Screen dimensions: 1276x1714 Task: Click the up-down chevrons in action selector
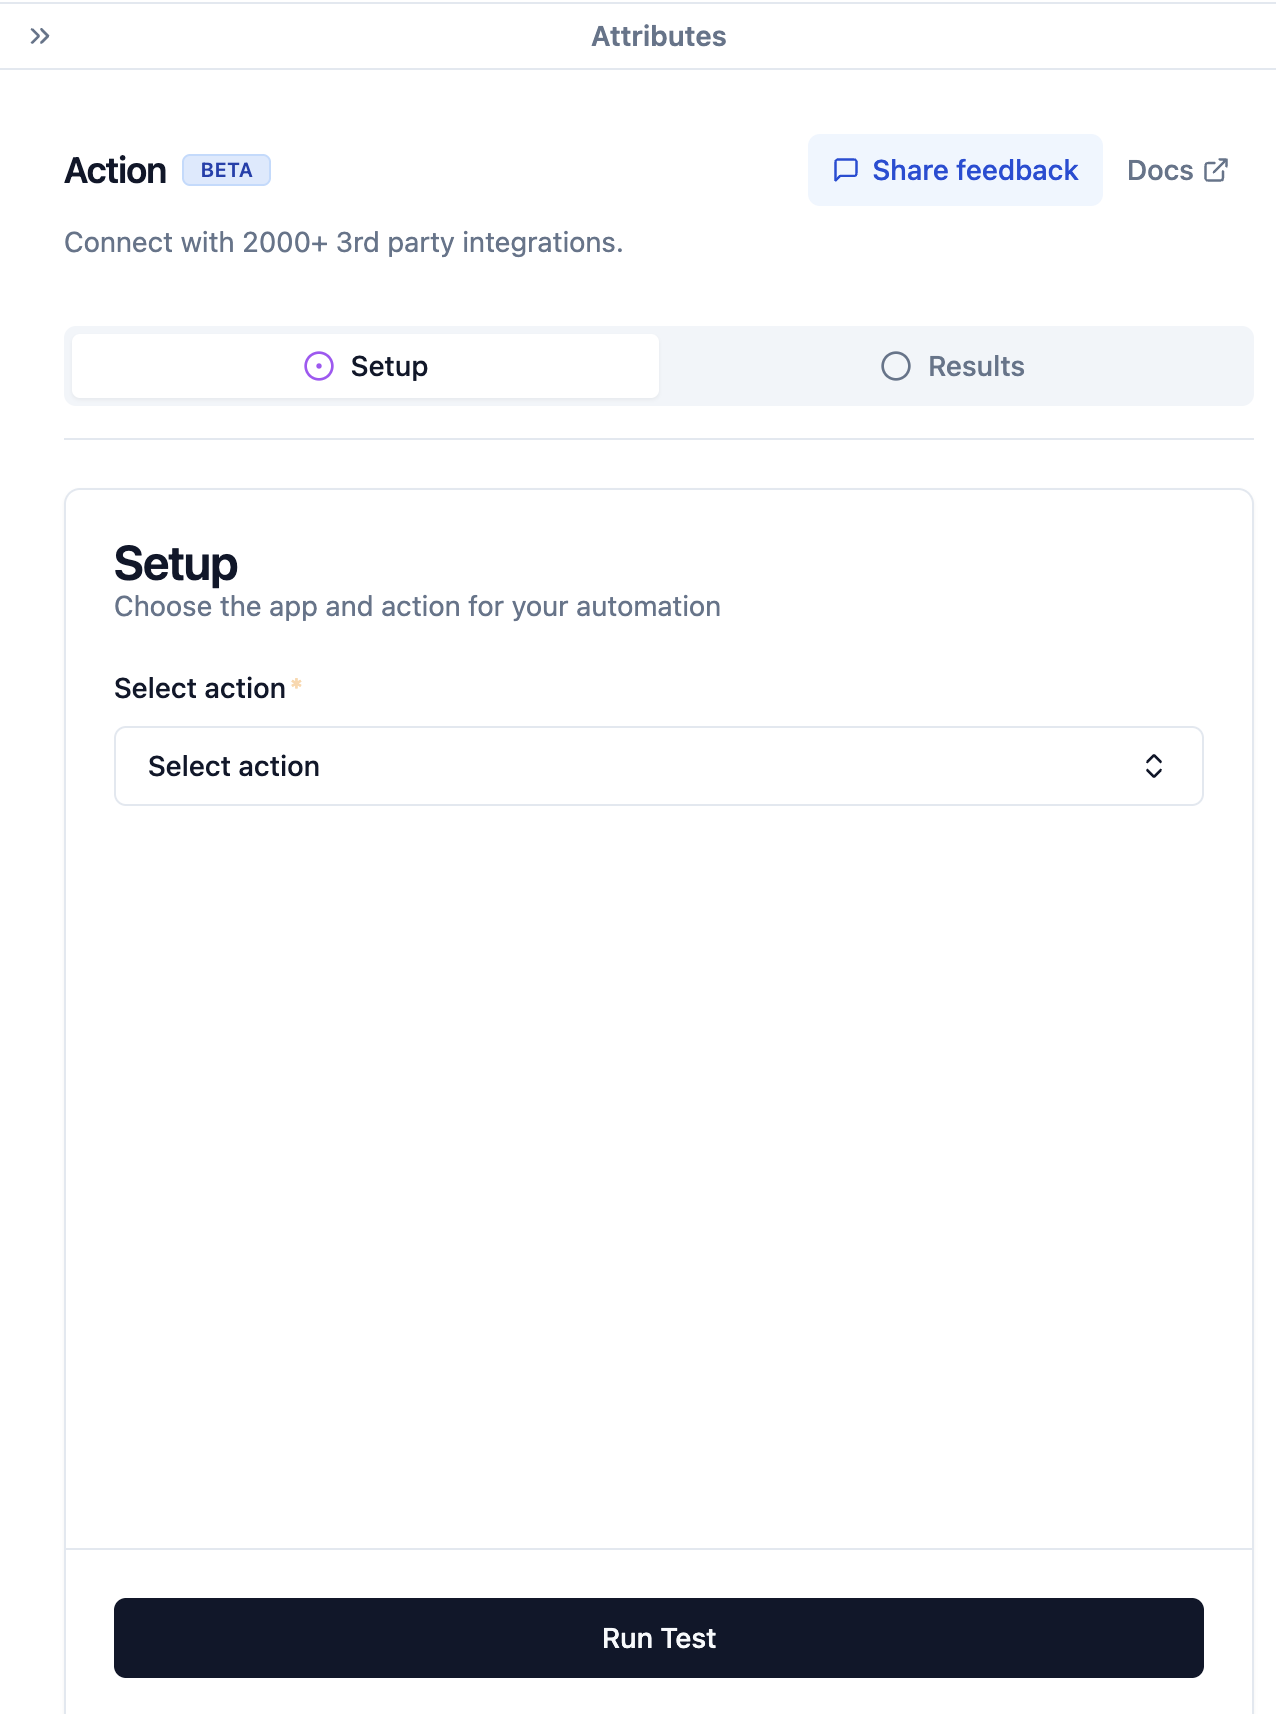[x=1153, y=766]
